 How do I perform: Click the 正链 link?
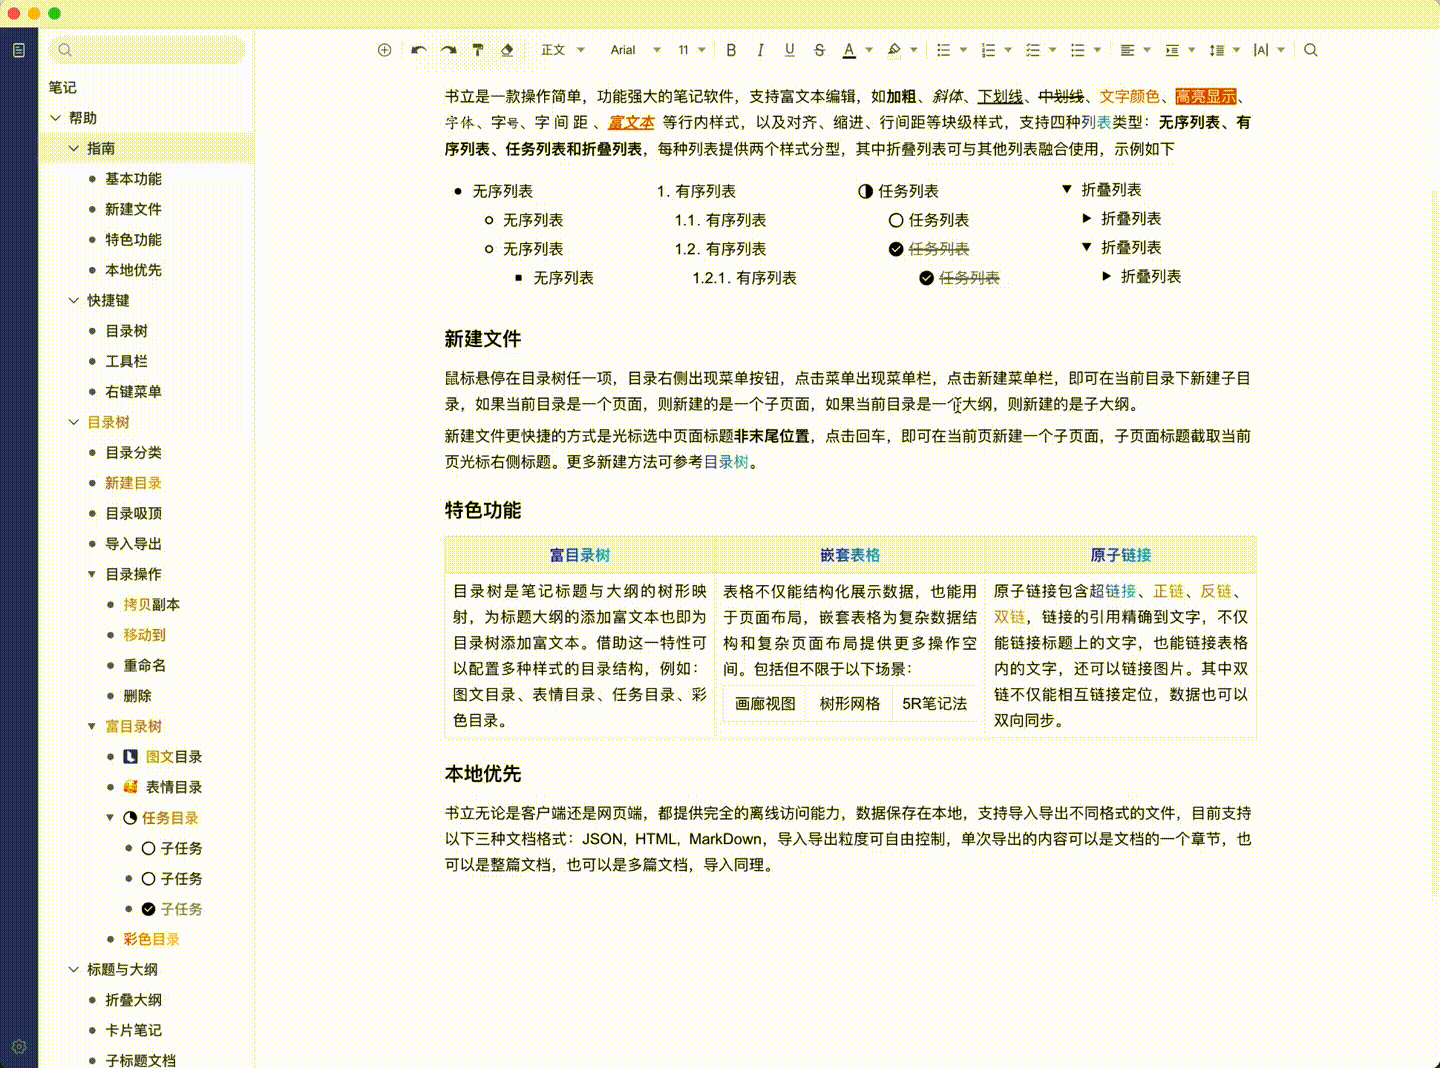[1168, 591]
